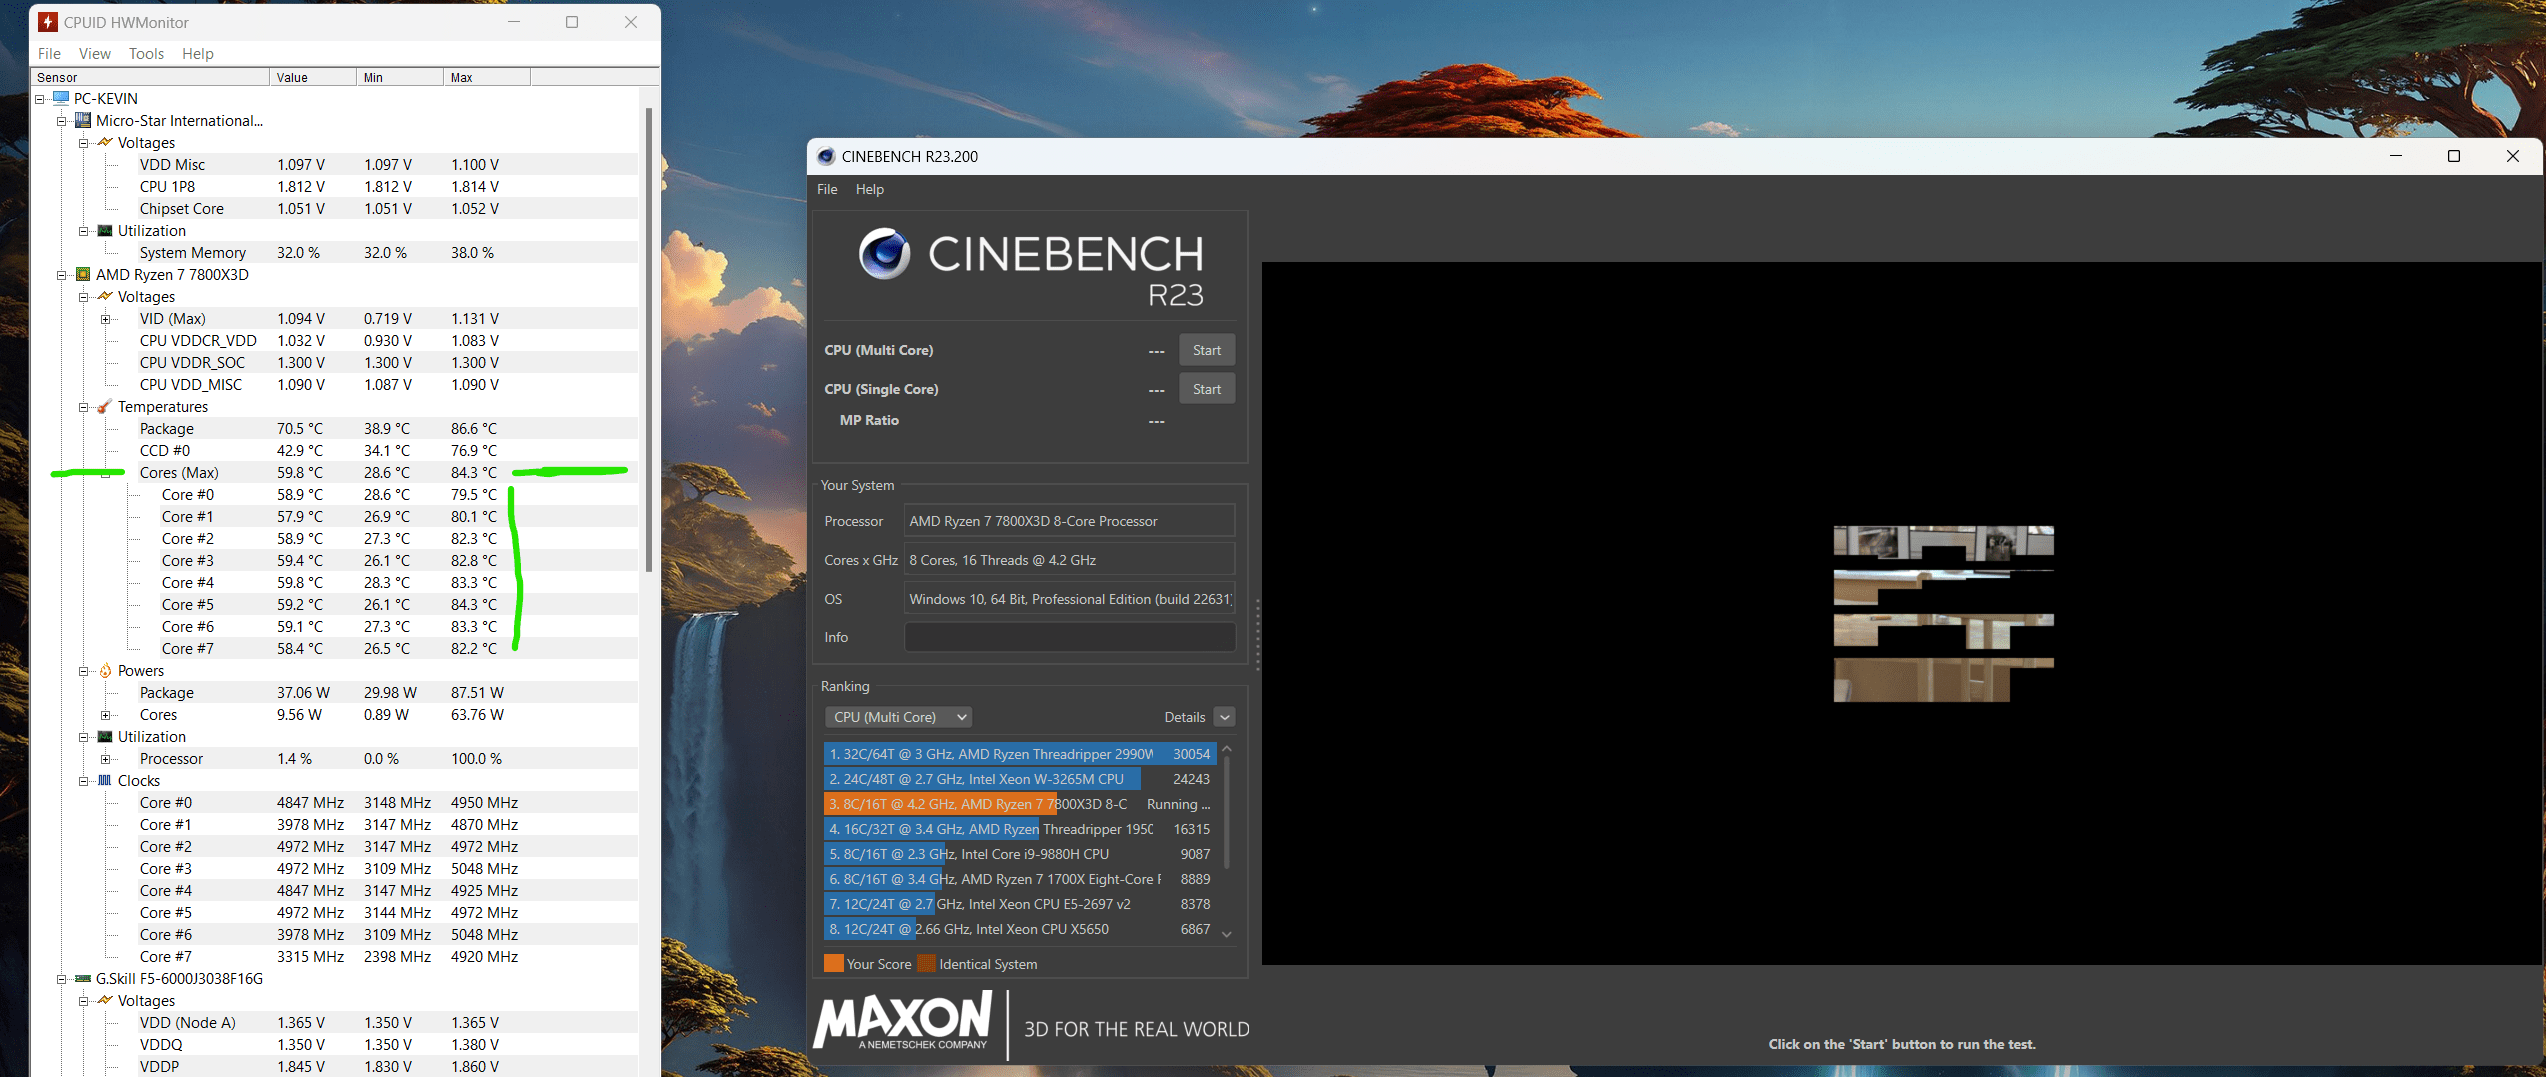The height and width of the screenshot is (1077, 2546).
Task: Click the ranking list scroll down arrow
Action: tap(1227, 934)
